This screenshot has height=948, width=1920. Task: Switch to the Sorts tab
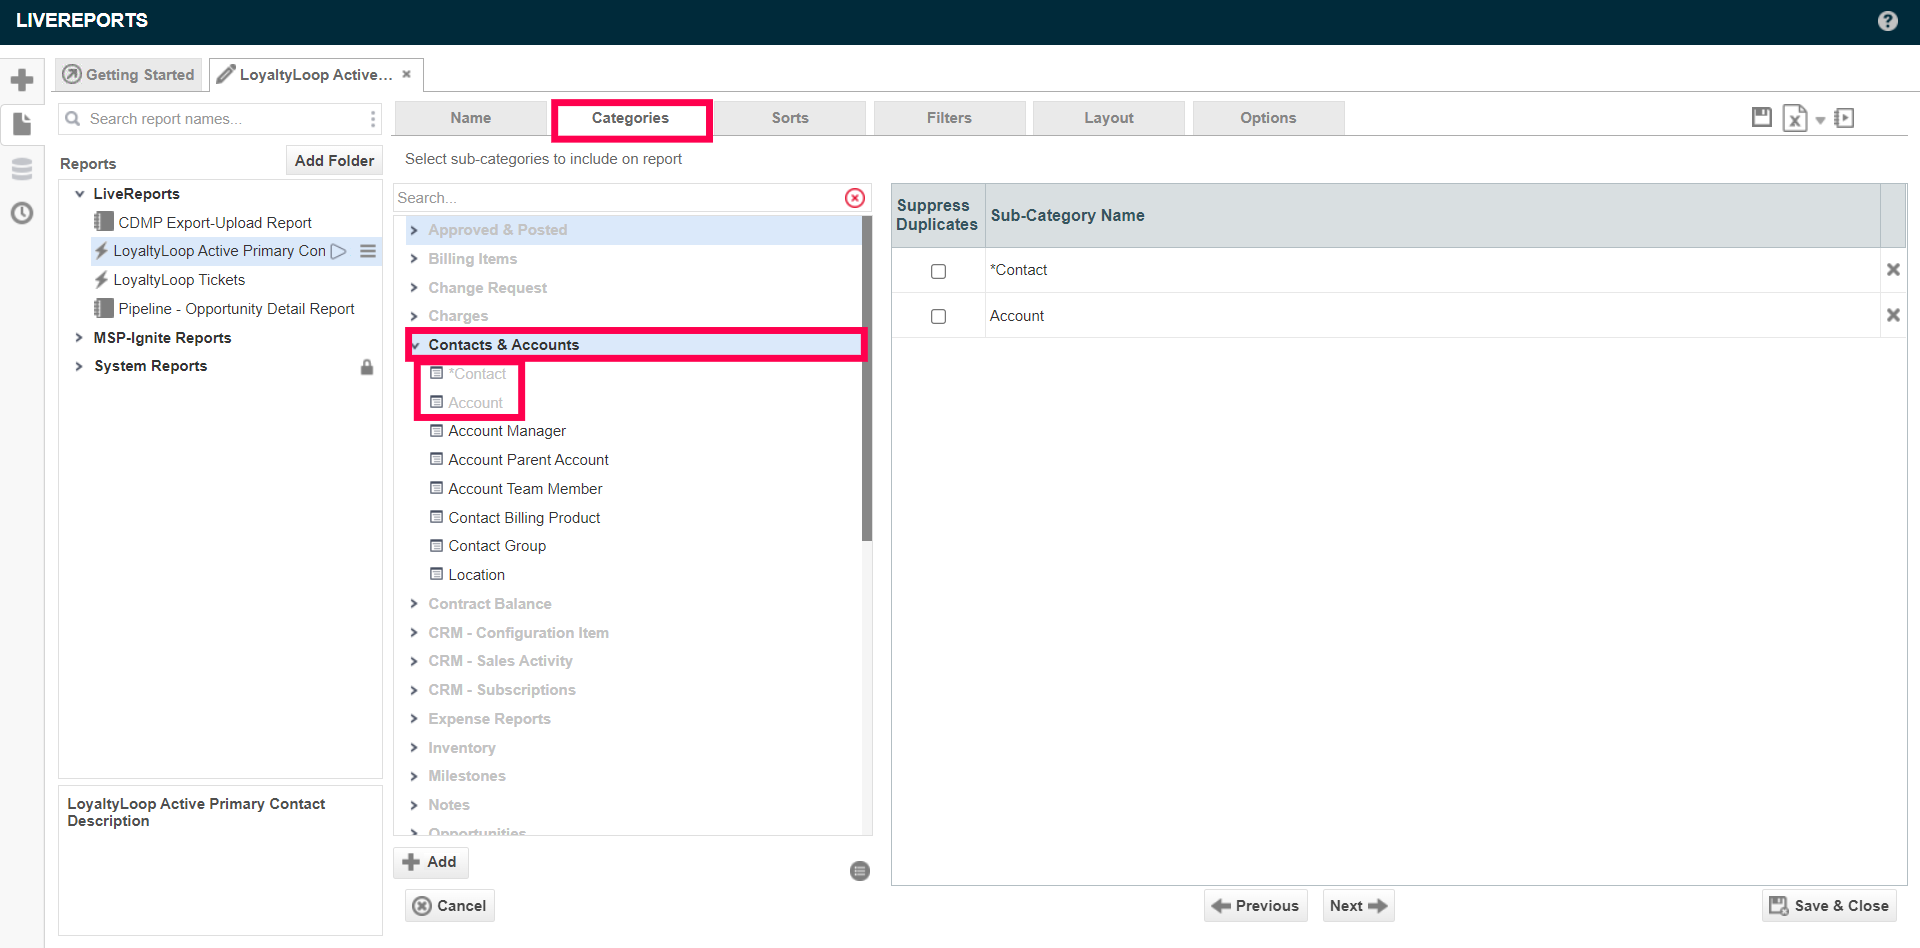(x=790, y=118)
